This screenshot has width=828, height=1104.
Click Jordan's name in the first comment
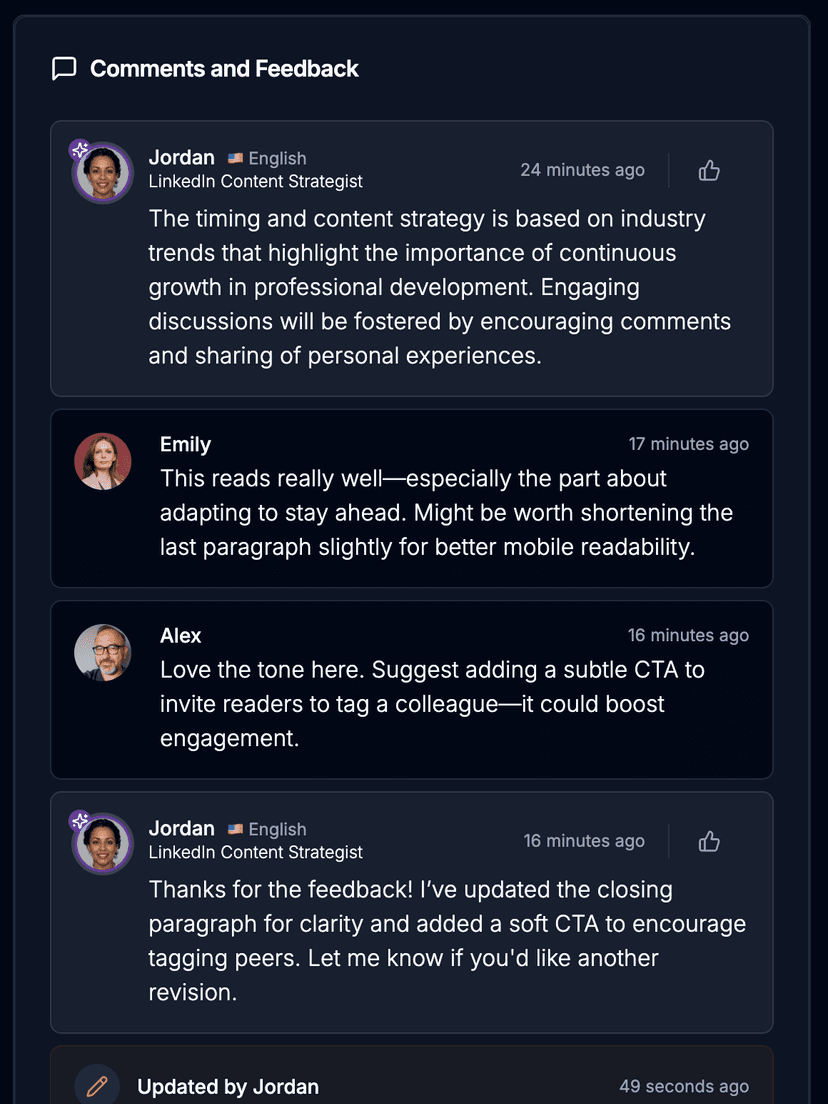181,157
